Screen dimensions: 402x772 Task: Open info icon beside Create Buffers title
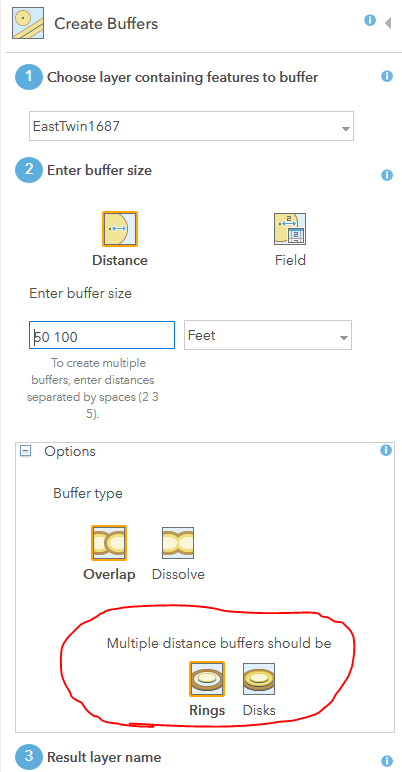click(370, 20)
